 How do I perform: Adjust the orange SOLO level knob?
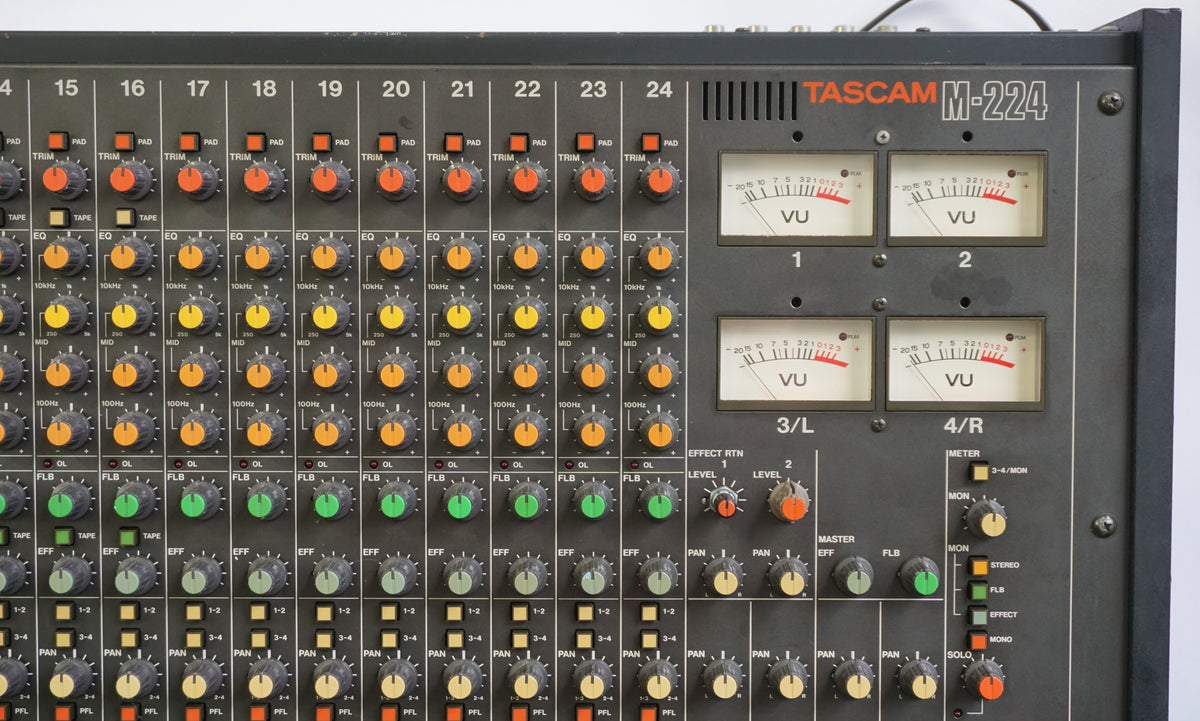pyautogui.click(x=990, y=688)
